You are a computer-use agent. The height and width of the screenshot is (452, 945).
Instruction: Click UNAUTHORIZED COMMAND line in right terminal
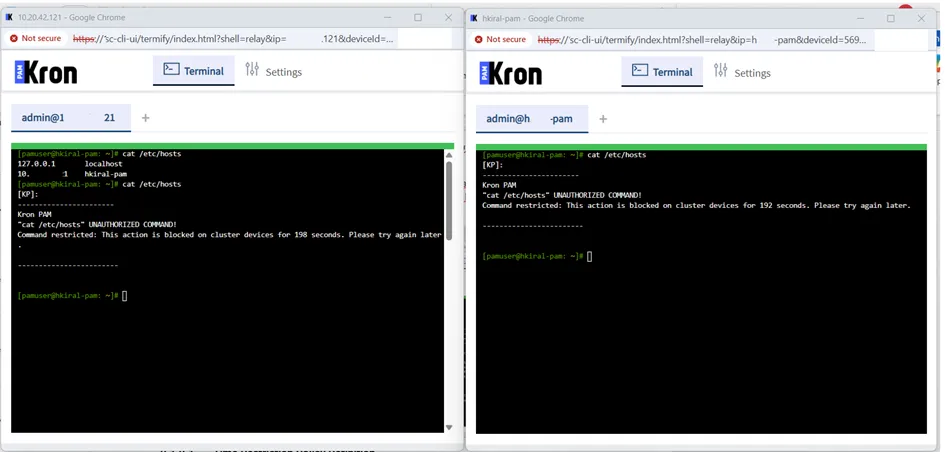tap(562, 195)
